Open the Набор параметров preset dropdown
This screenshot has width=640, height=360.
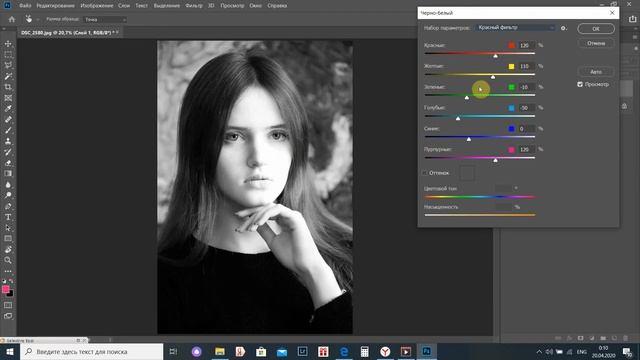516,27
